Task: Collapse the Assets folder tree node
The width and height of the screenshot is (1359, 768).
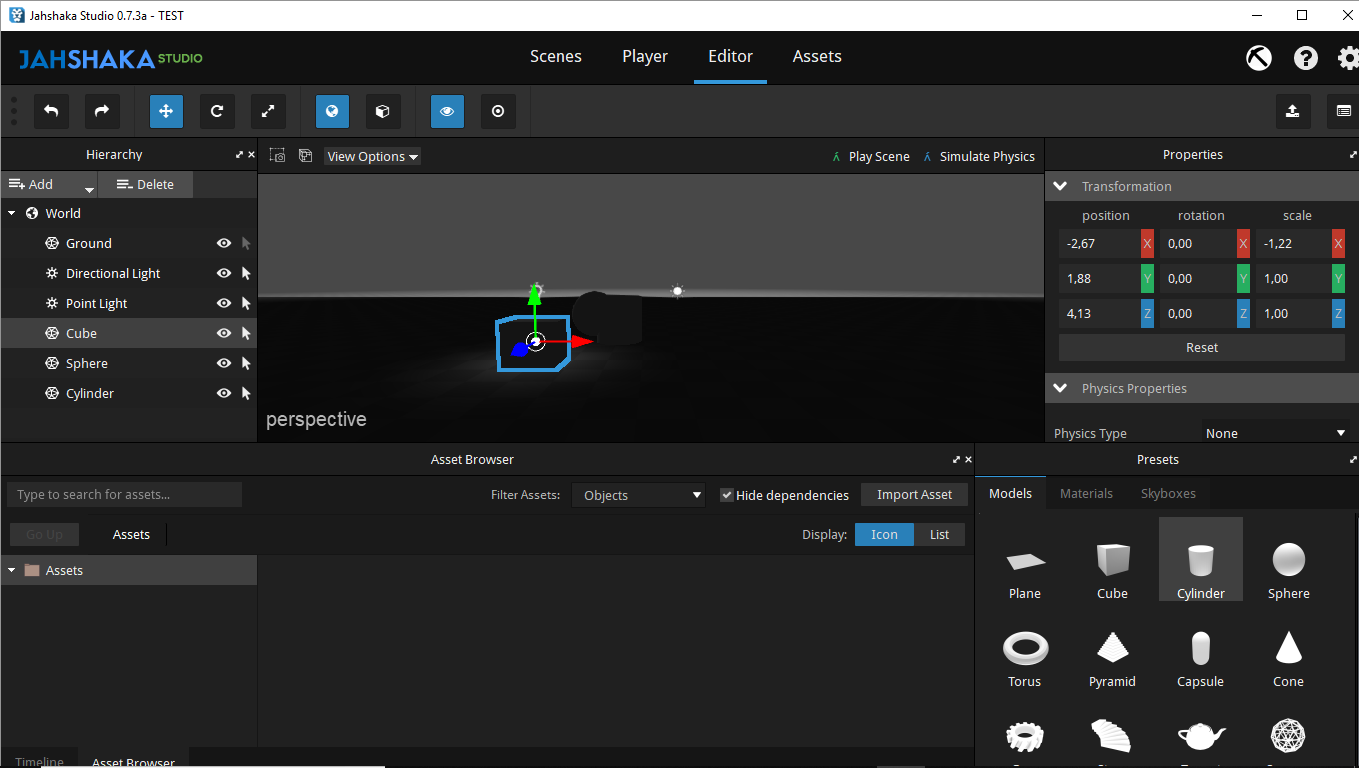Action: tap(12, 570)
